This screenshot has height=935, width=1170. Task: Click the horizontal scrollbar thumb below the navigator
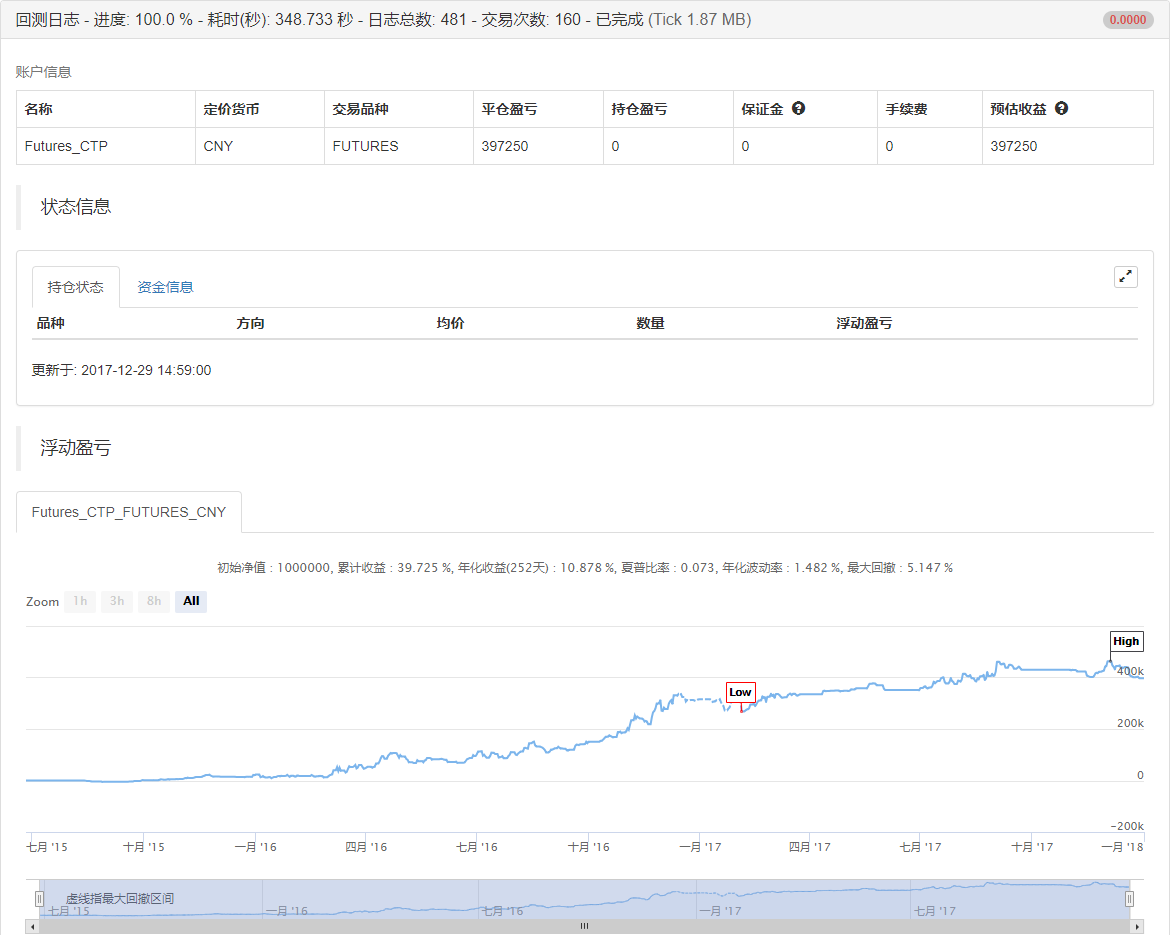(584, 926)
